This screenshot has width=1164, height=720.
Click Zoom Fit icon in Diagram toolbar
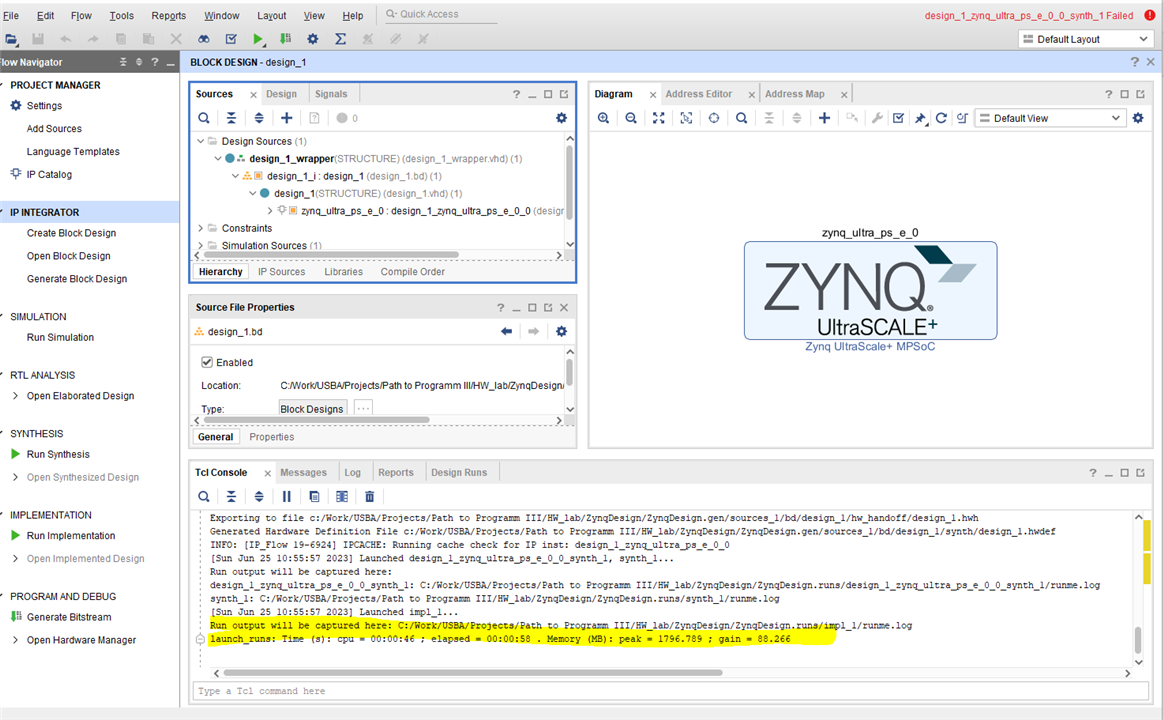[658, 118]
